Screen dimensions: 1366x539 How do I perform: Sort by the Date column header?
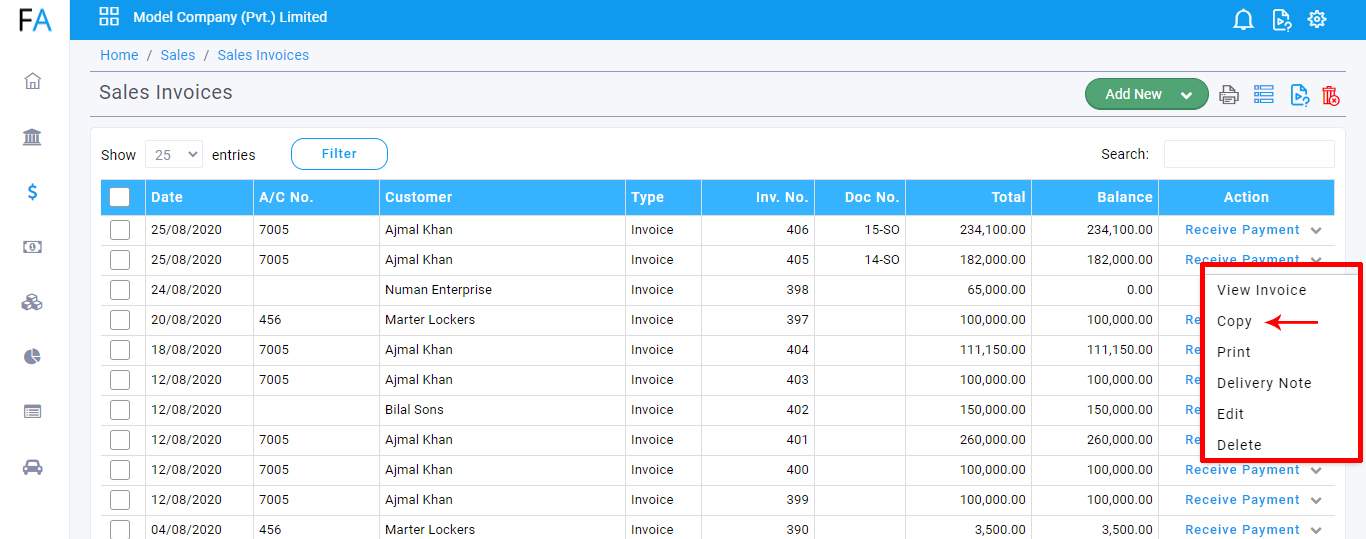[x=199, y=197]
